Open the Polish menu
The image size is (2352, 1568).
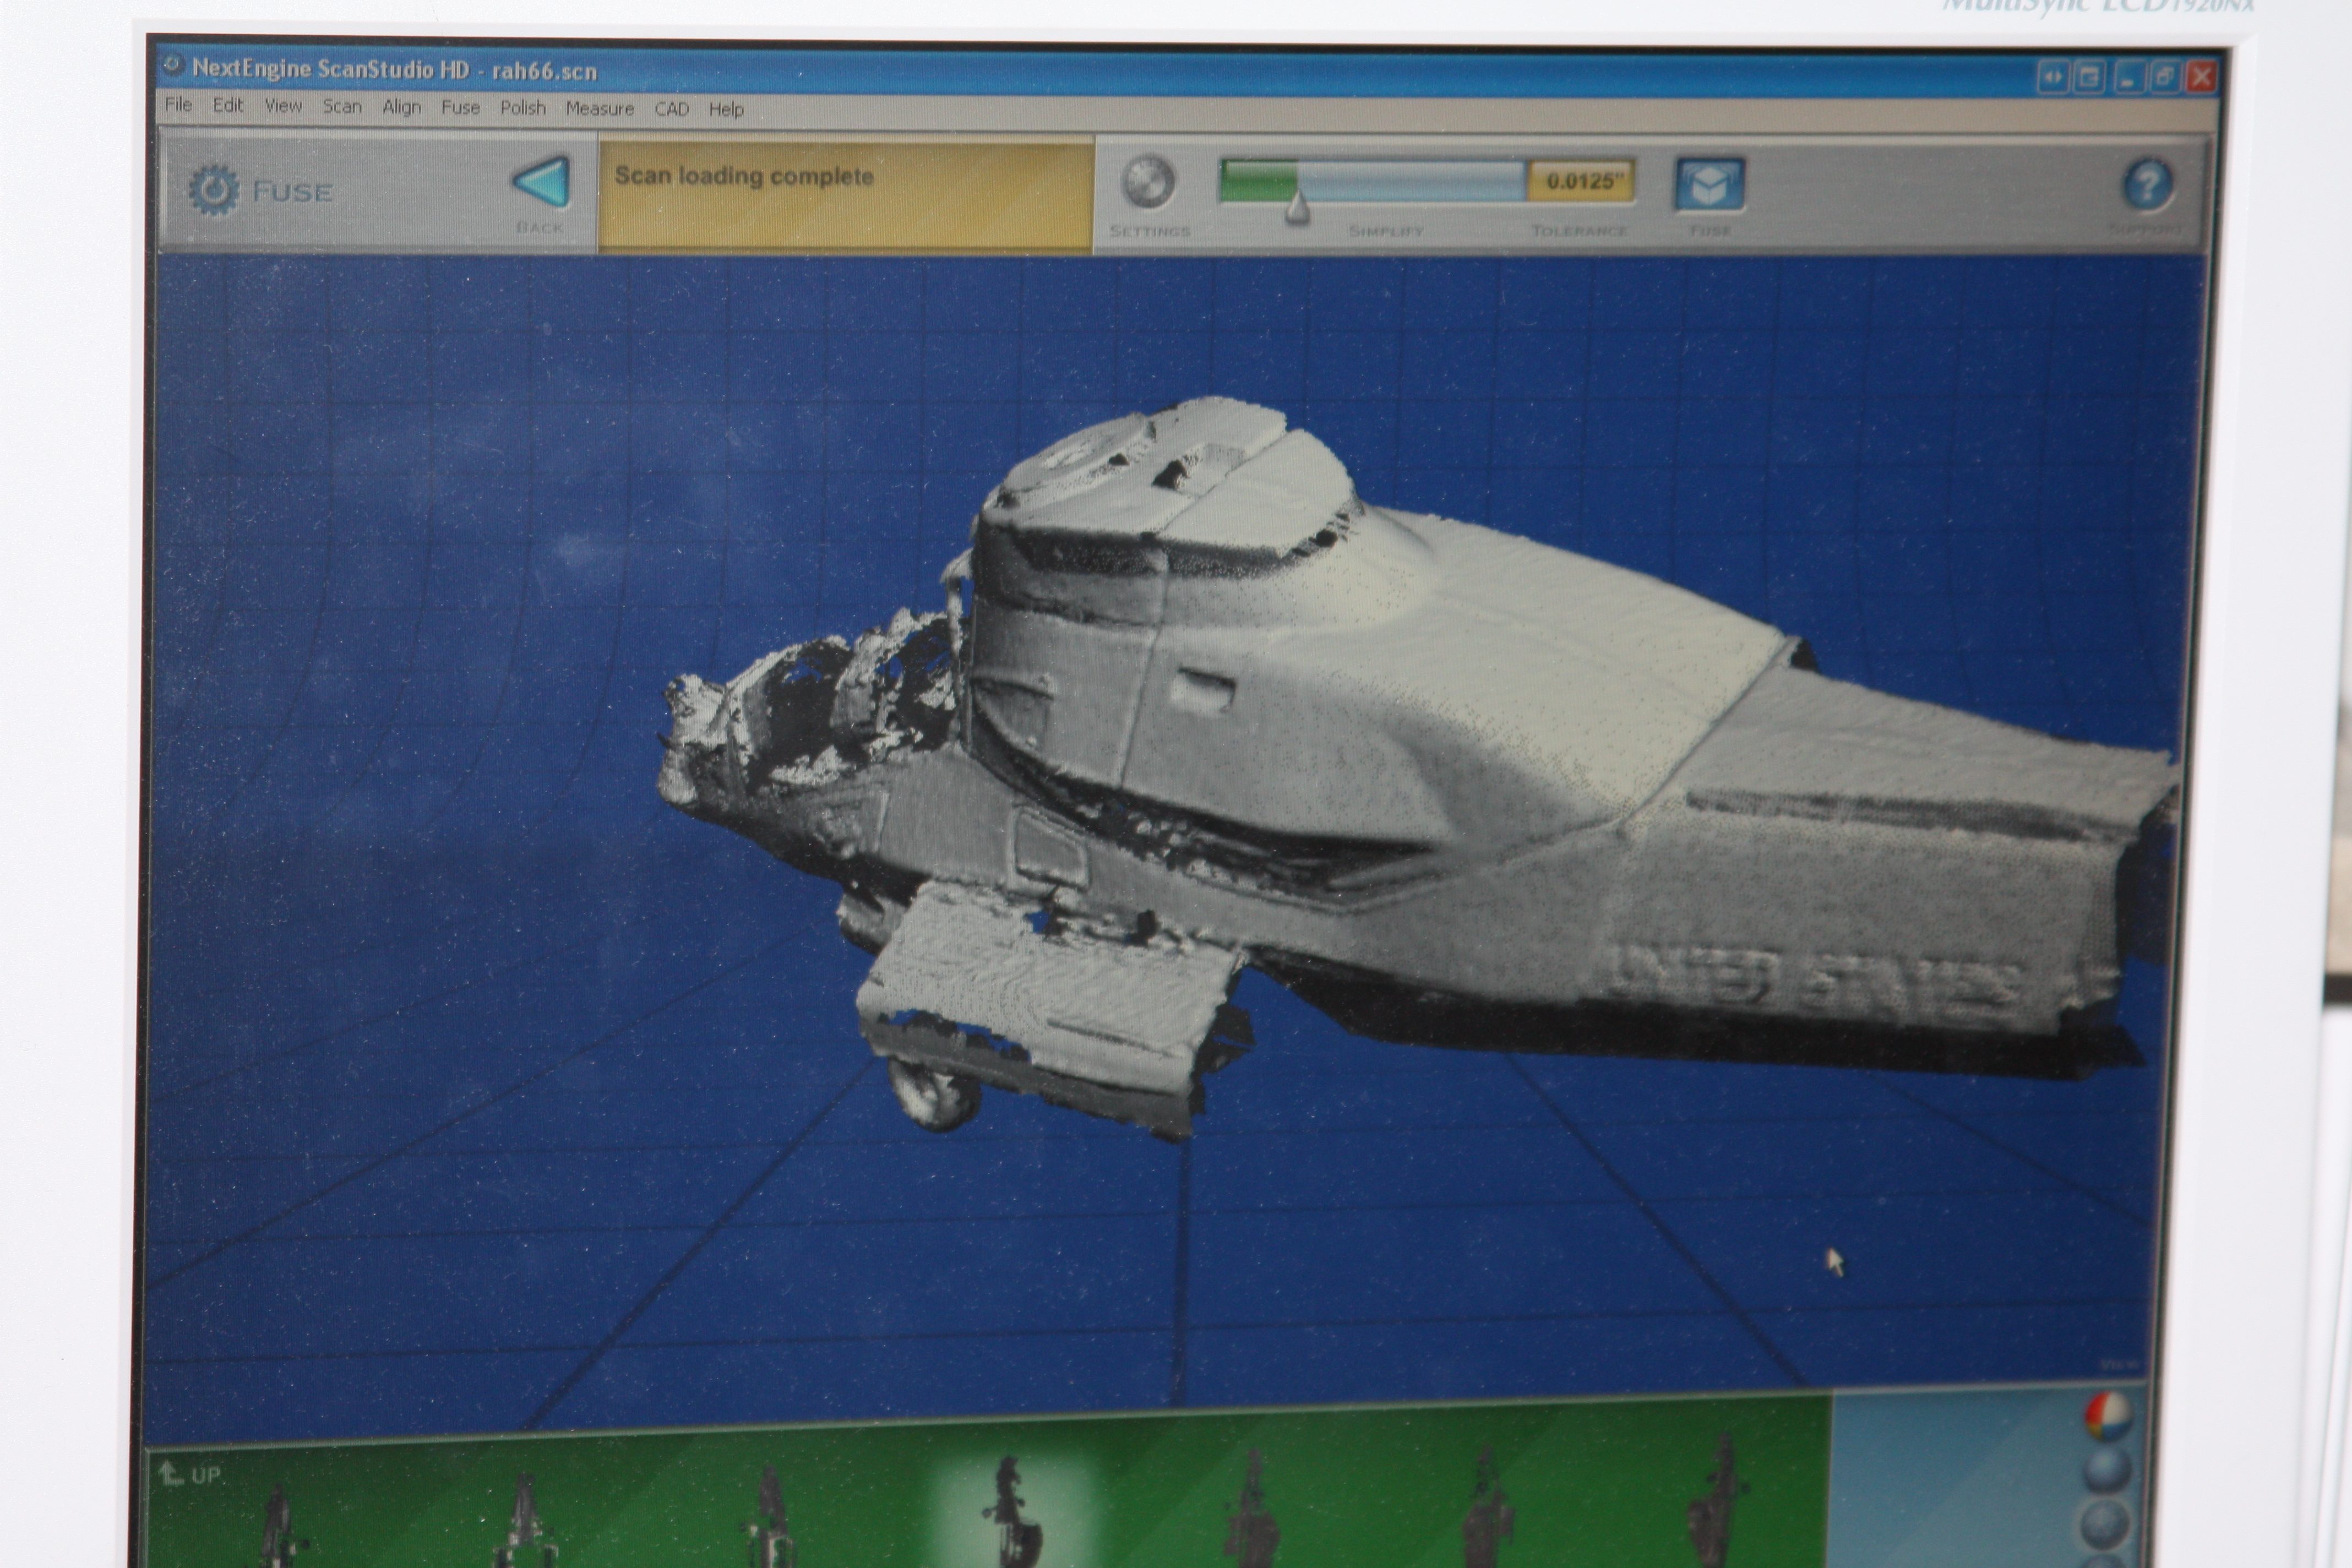pos(523,108)
